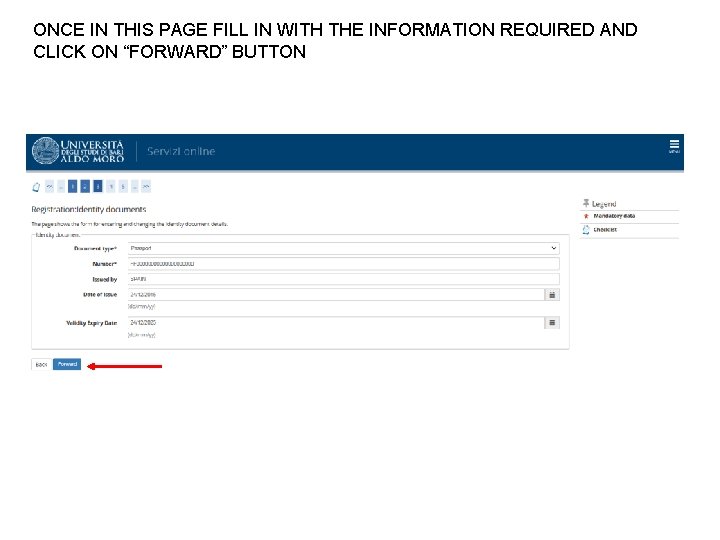The image size is (720, 540).
Task: Open the hamburger menu icon
Action: pyautogui.click(x=674, y=146)
